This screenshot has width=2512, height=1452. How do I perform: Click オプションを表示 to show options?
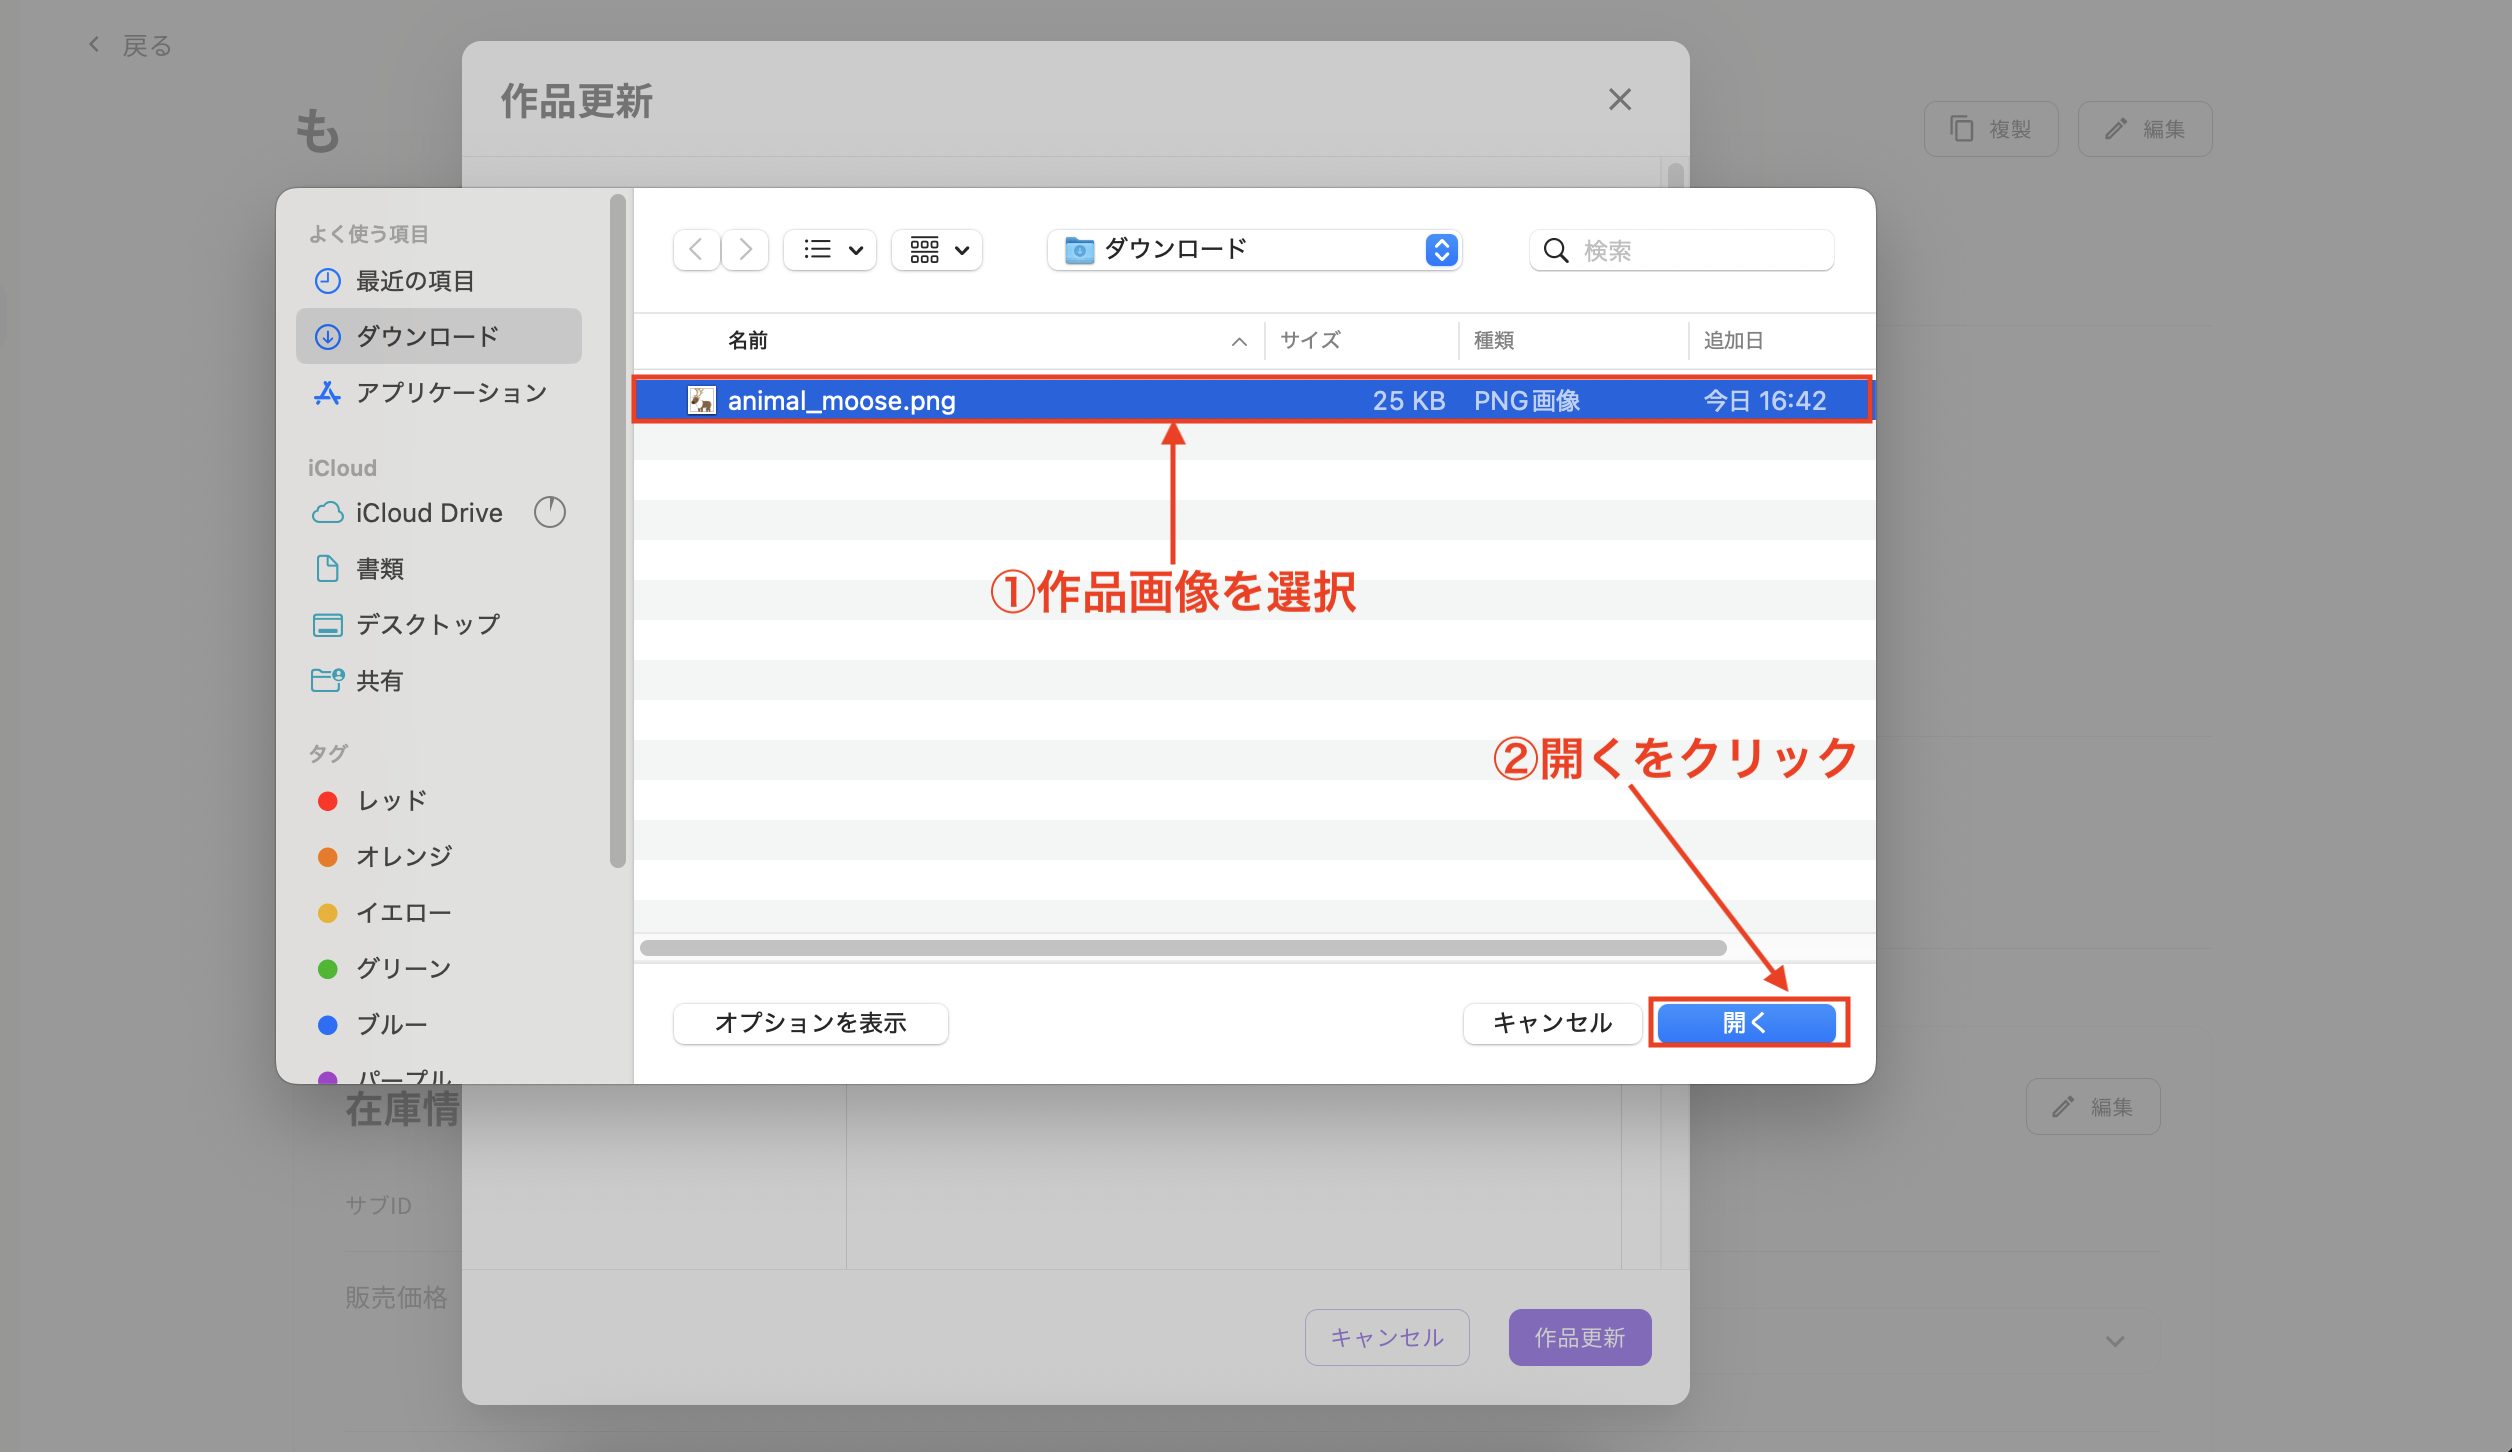click(810, 1023)
